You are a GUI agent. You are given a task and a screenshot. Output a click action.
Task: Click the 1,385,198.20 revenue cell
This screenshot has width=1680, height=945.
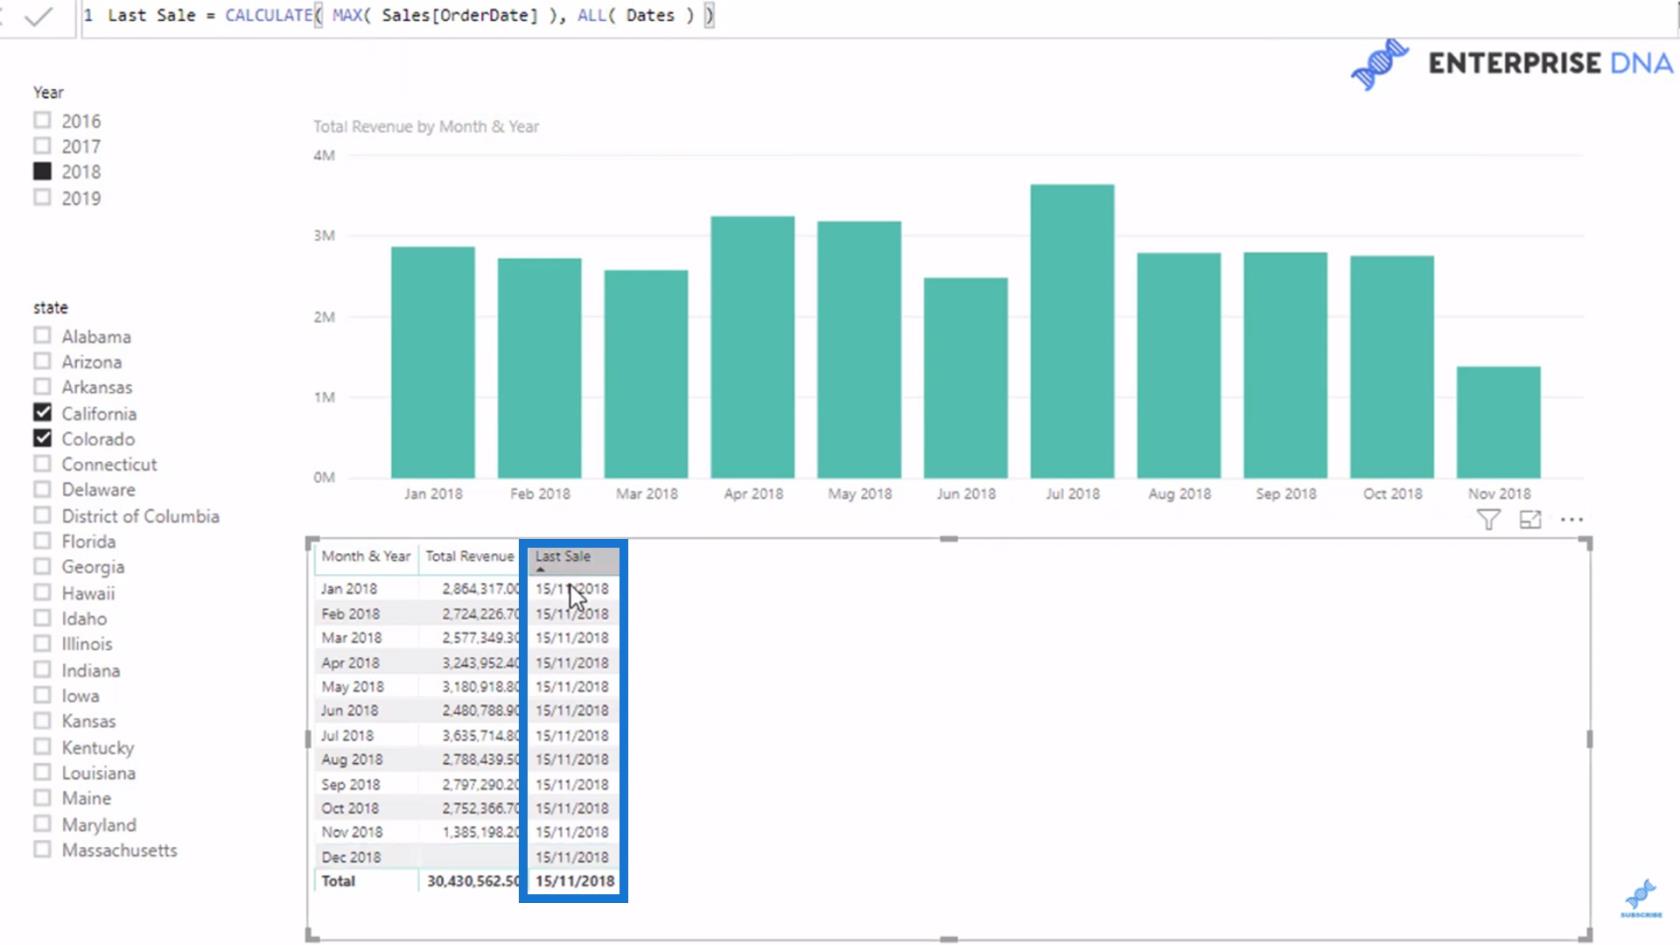pyautogui.click(x=481, y=832)
